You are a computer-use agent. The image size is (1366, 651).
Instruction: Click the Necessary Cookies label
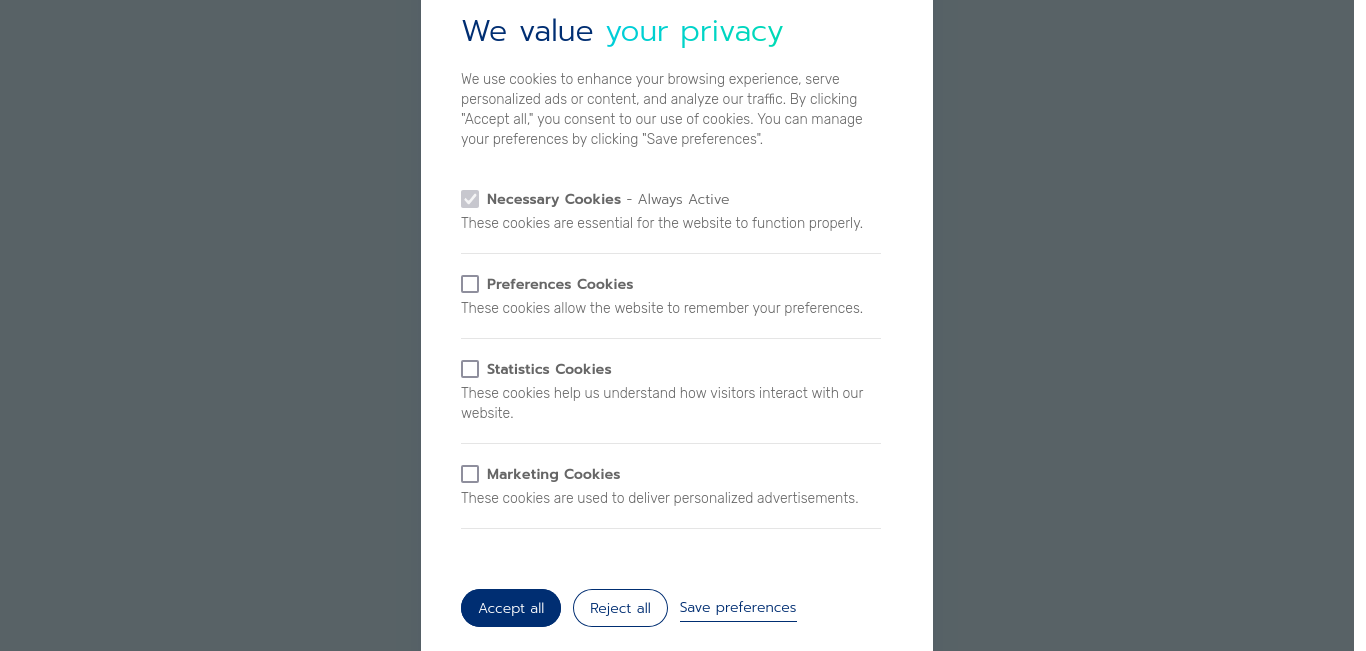[554, 199]
